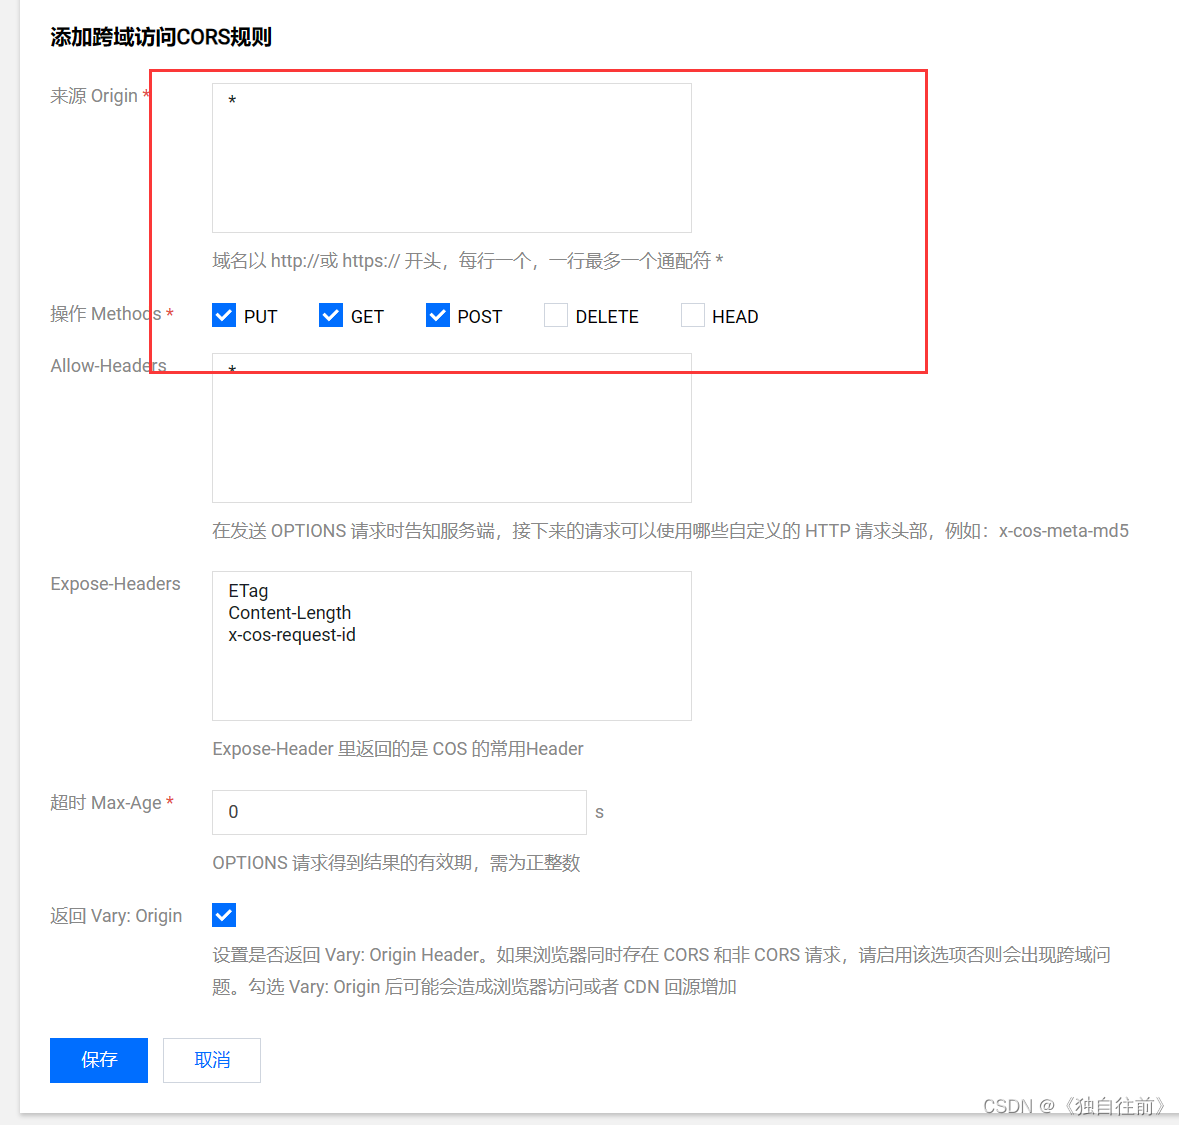Click x-cos-request-id in Expose-Headers

[x=292, y=634]
